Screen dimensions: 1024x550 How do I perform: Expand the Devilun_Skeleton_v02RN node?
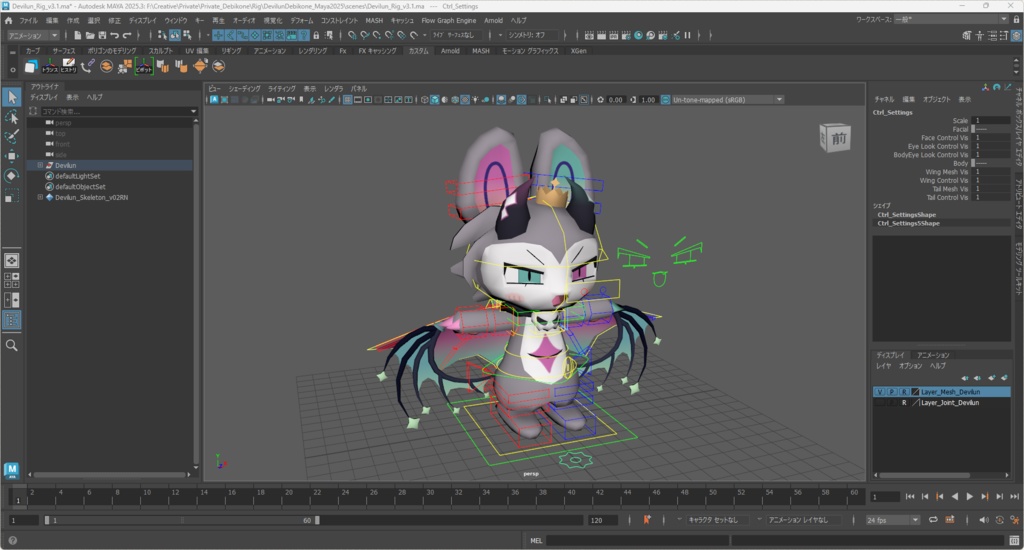tap(40, 197)
